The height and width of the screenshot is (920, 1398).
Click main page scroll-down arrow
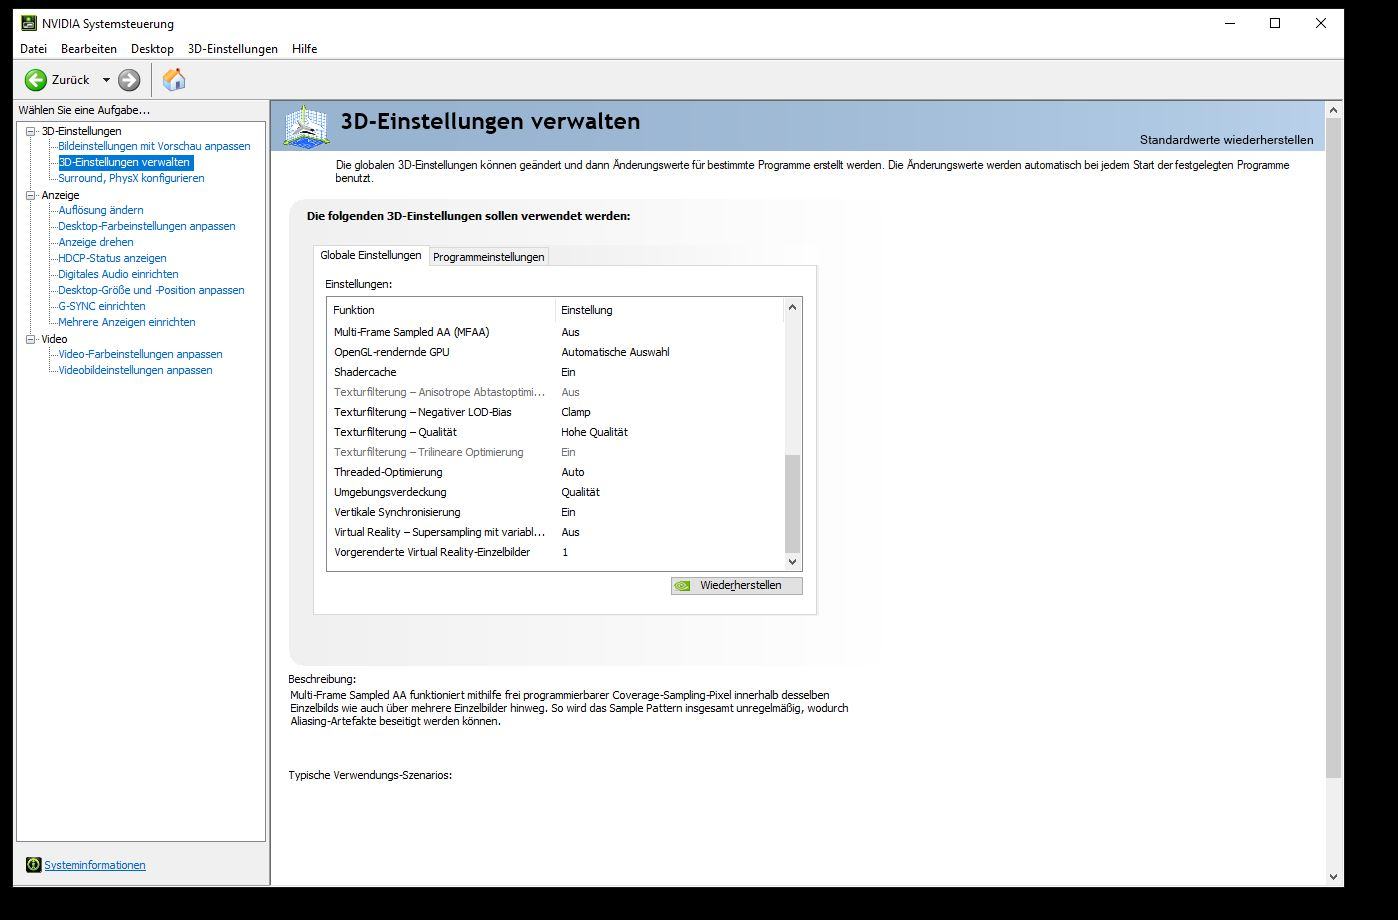point(1334,876)
